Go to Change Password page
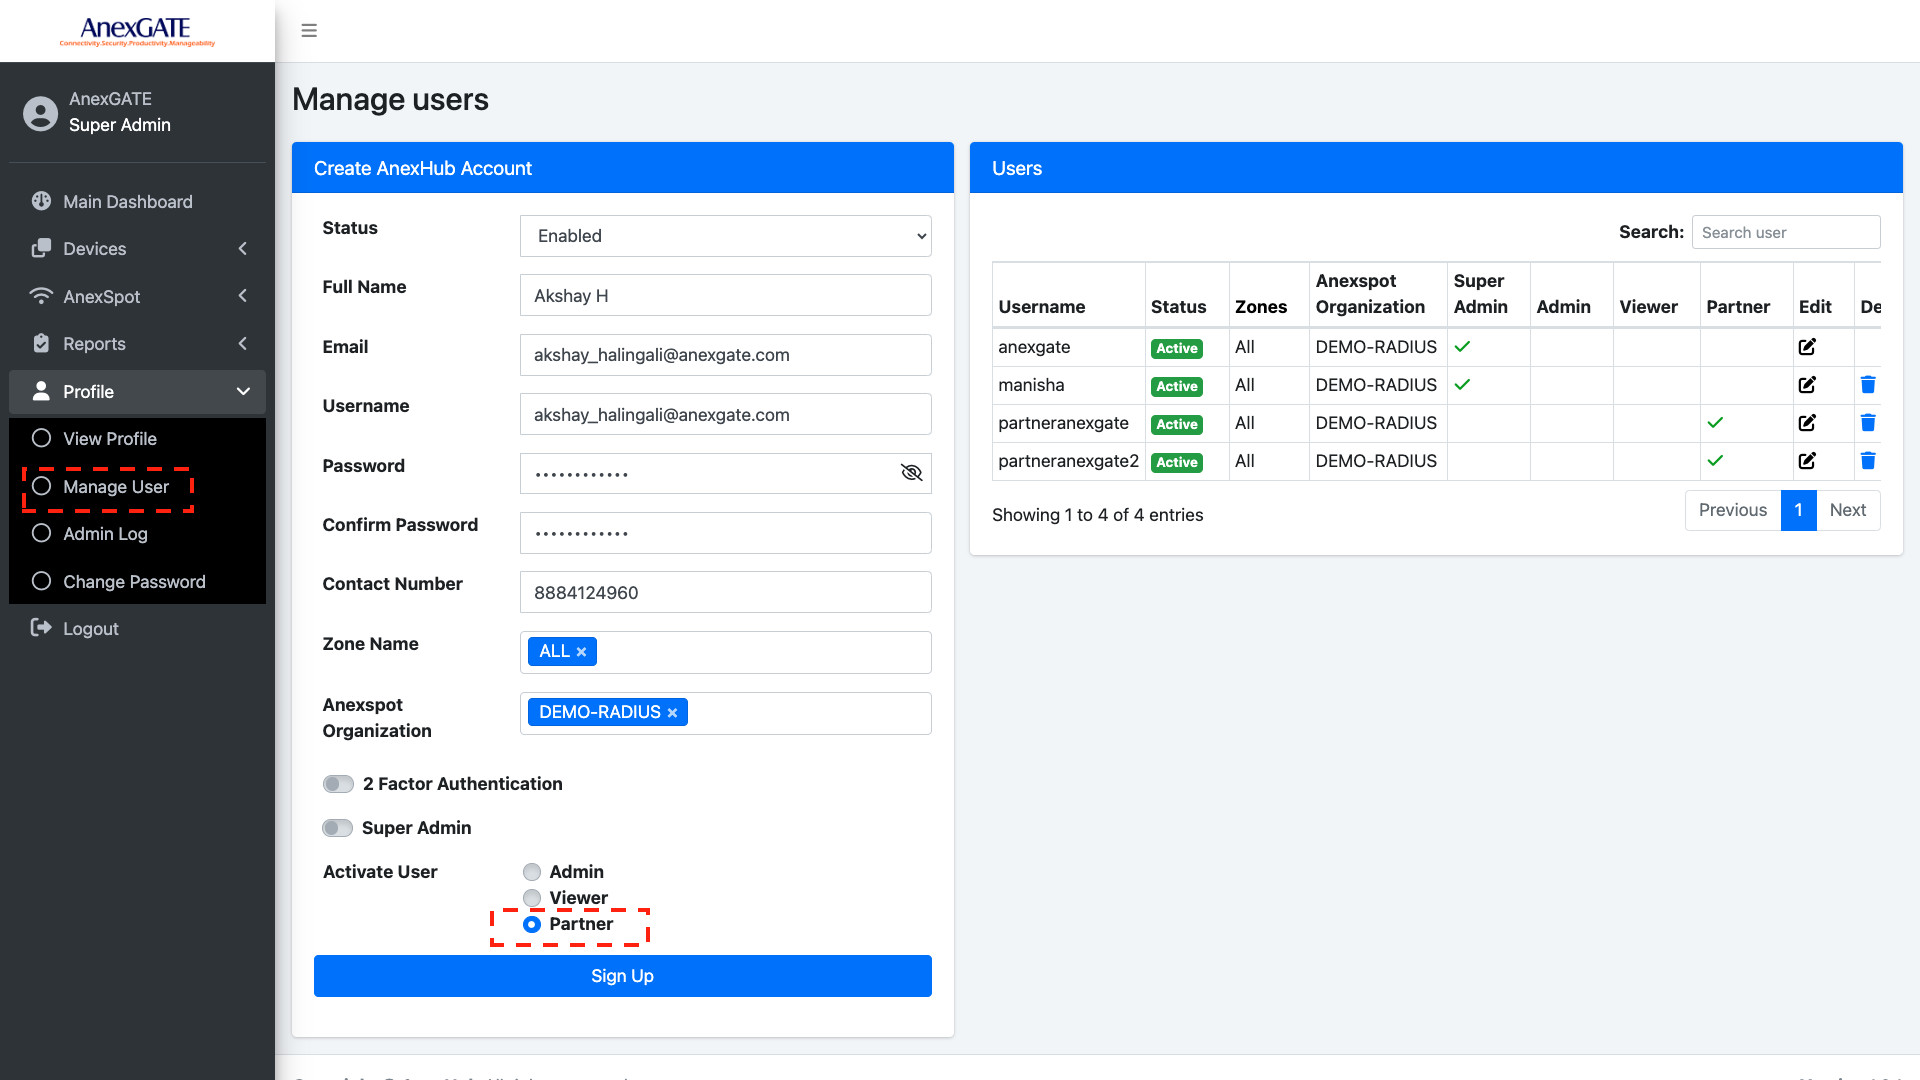 pos(134,582)
